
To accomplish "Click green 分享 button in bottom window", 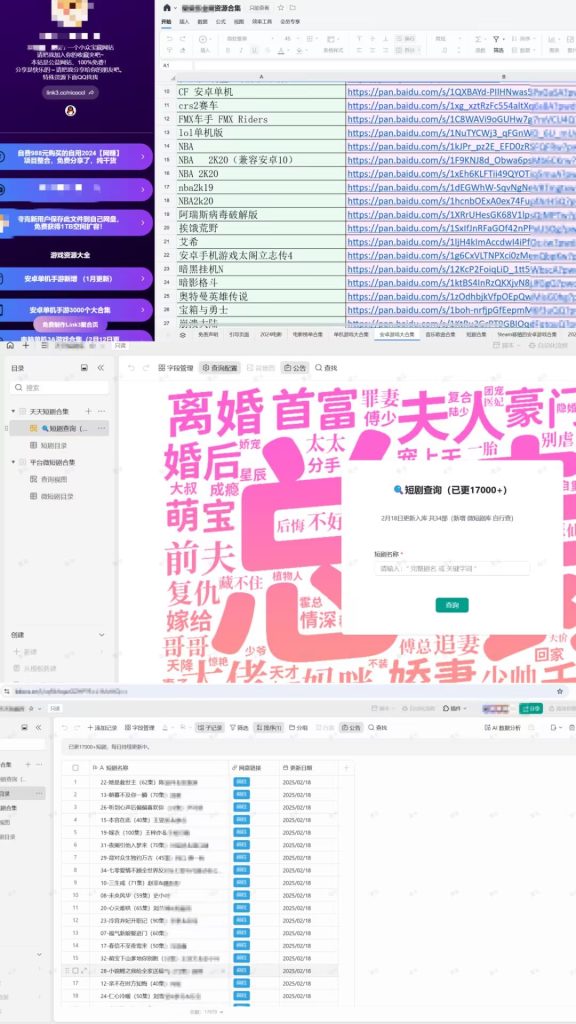I will click(x=531, y=708).
